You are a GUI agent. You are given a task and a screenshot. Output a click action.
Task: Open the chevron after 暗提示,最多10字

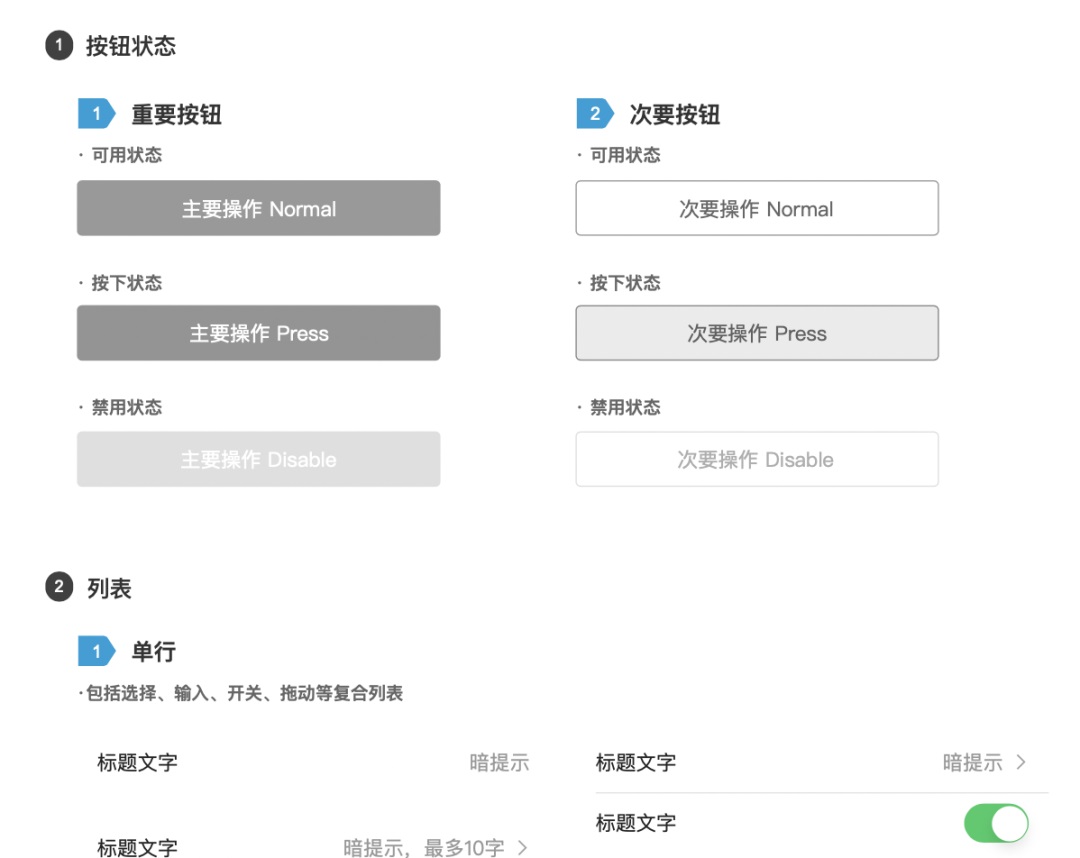523,848
